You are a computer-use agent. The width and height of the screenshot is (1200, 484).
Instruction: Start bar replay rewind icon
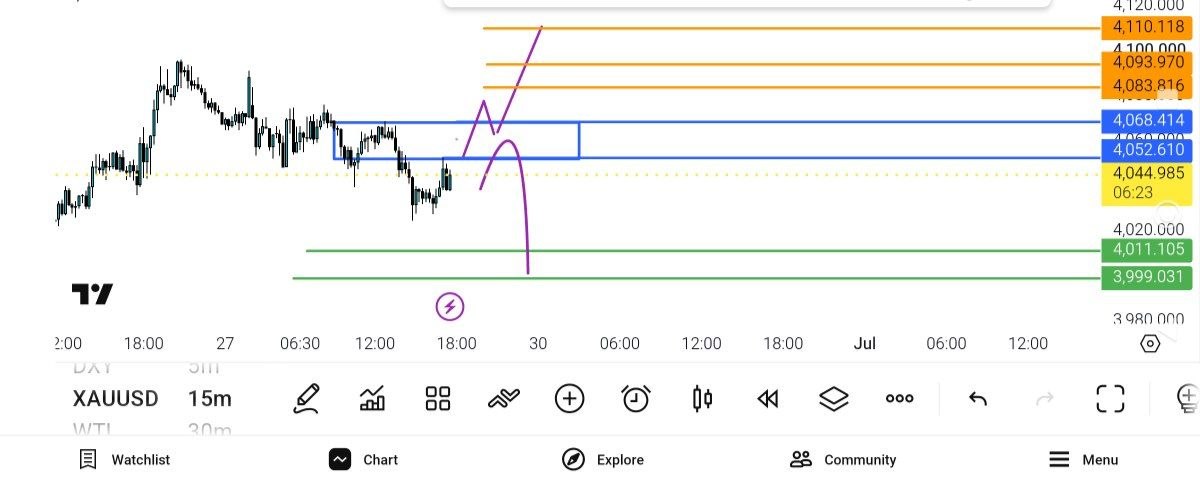tap(768, 399)
